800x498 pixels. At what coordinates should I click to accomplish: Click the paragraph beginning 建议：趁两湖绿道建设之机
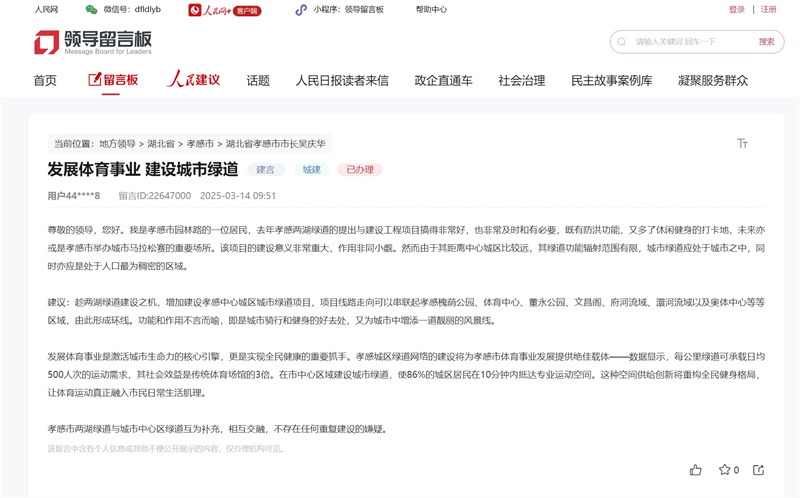coord(406,311)
